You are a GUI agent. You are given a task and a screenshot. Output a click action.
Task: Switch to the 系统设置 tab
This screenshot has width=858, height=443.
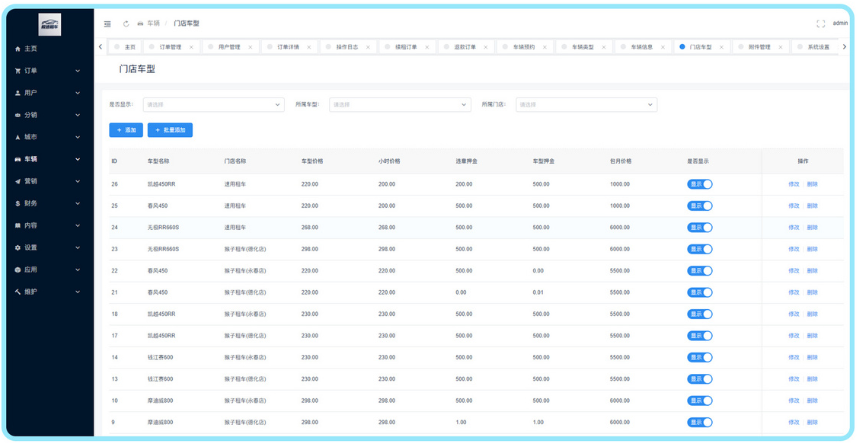pyautogui.click(x=814, y=47)
